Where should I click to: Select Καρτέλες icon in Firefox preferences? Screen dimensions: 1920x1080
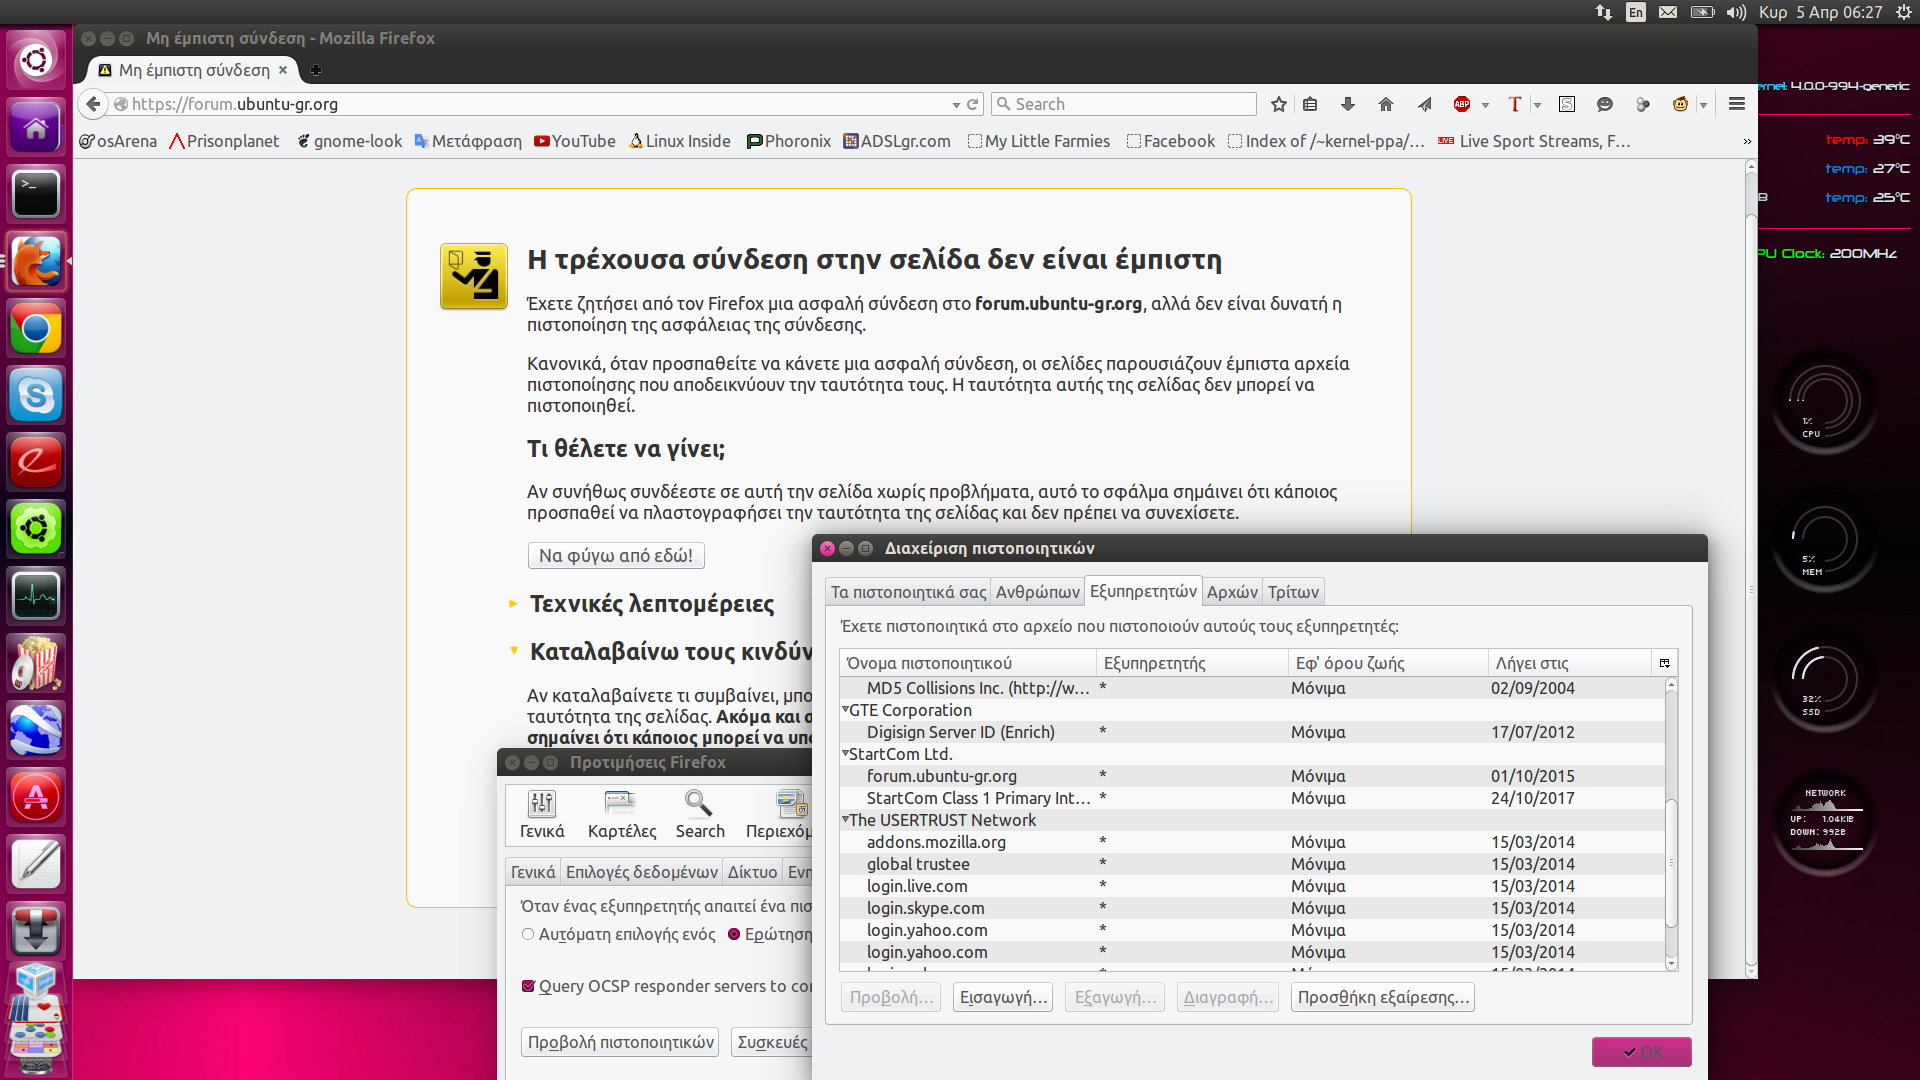(x=622, y=814)
